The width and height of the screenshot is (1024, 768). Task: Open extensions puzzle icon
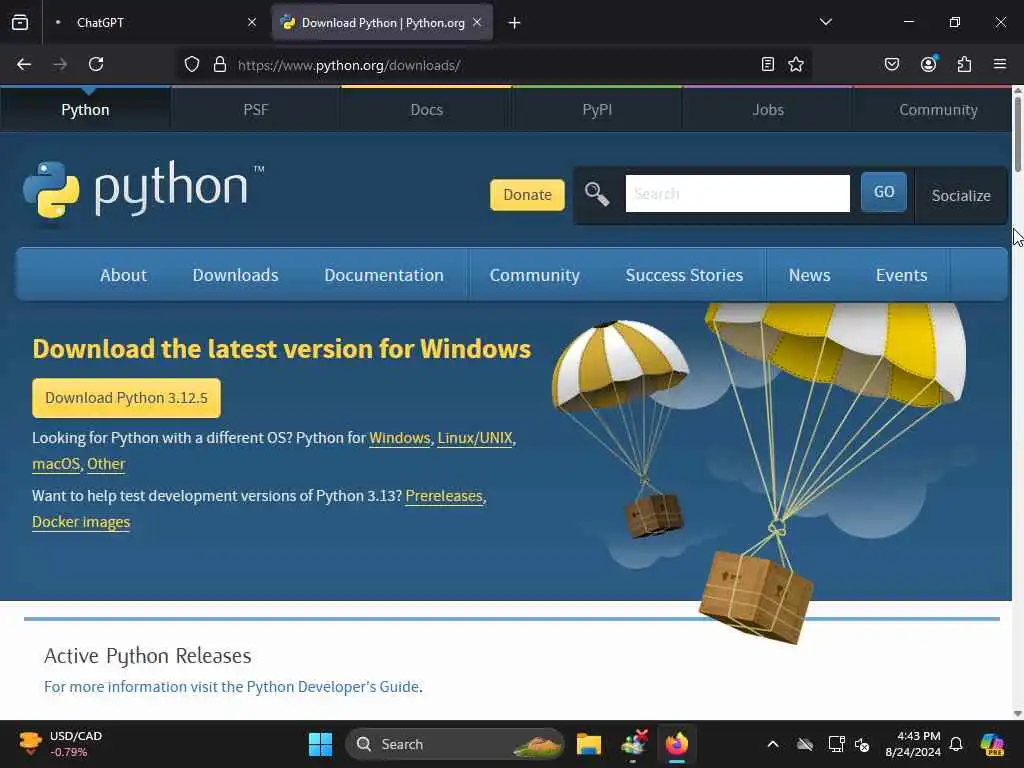(964, 64)
